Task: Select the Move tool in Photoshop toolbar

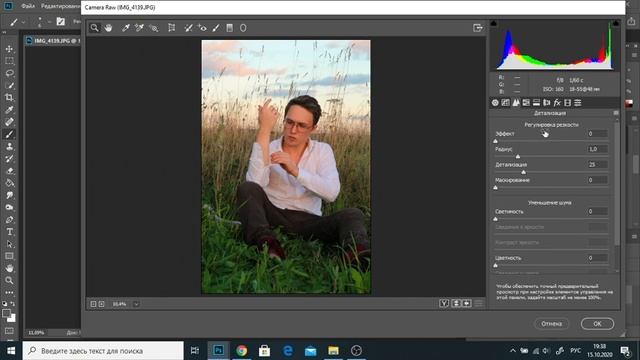Action: (x=9, y=49)
